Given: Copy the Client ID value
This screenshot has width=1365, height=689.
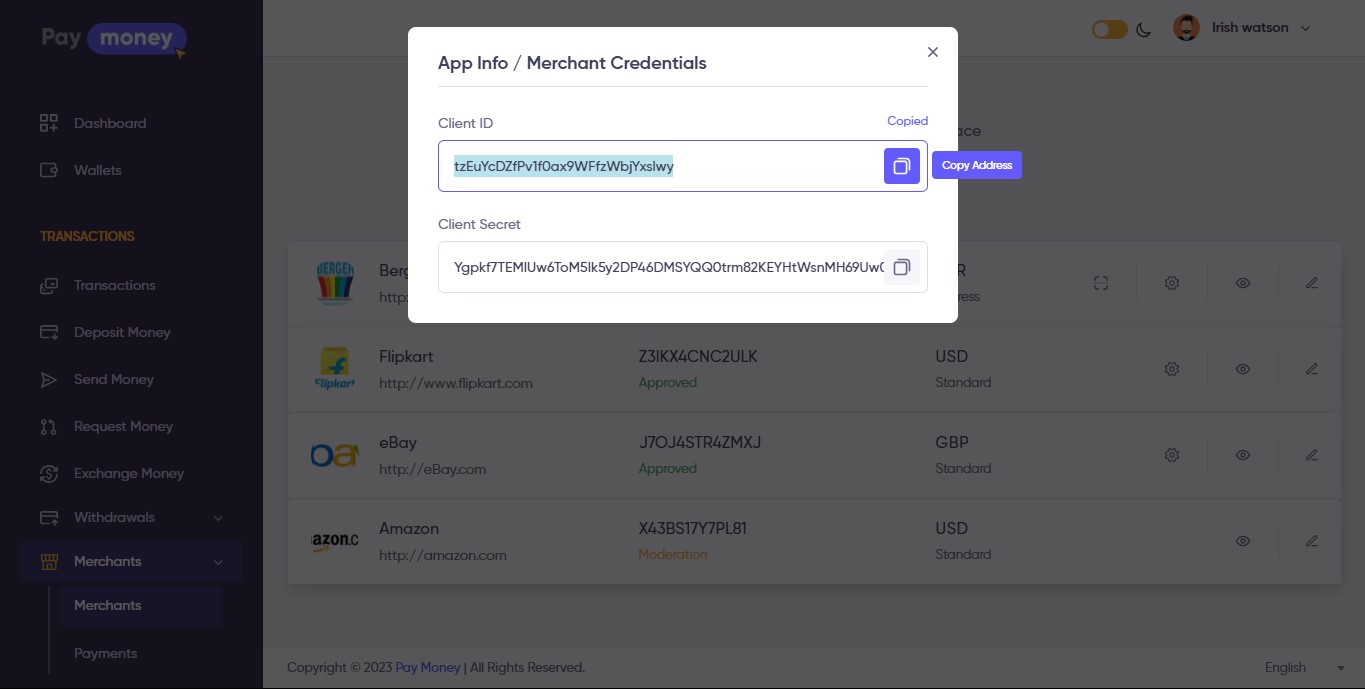Looking at the screenshot, I should pos(901,166).
